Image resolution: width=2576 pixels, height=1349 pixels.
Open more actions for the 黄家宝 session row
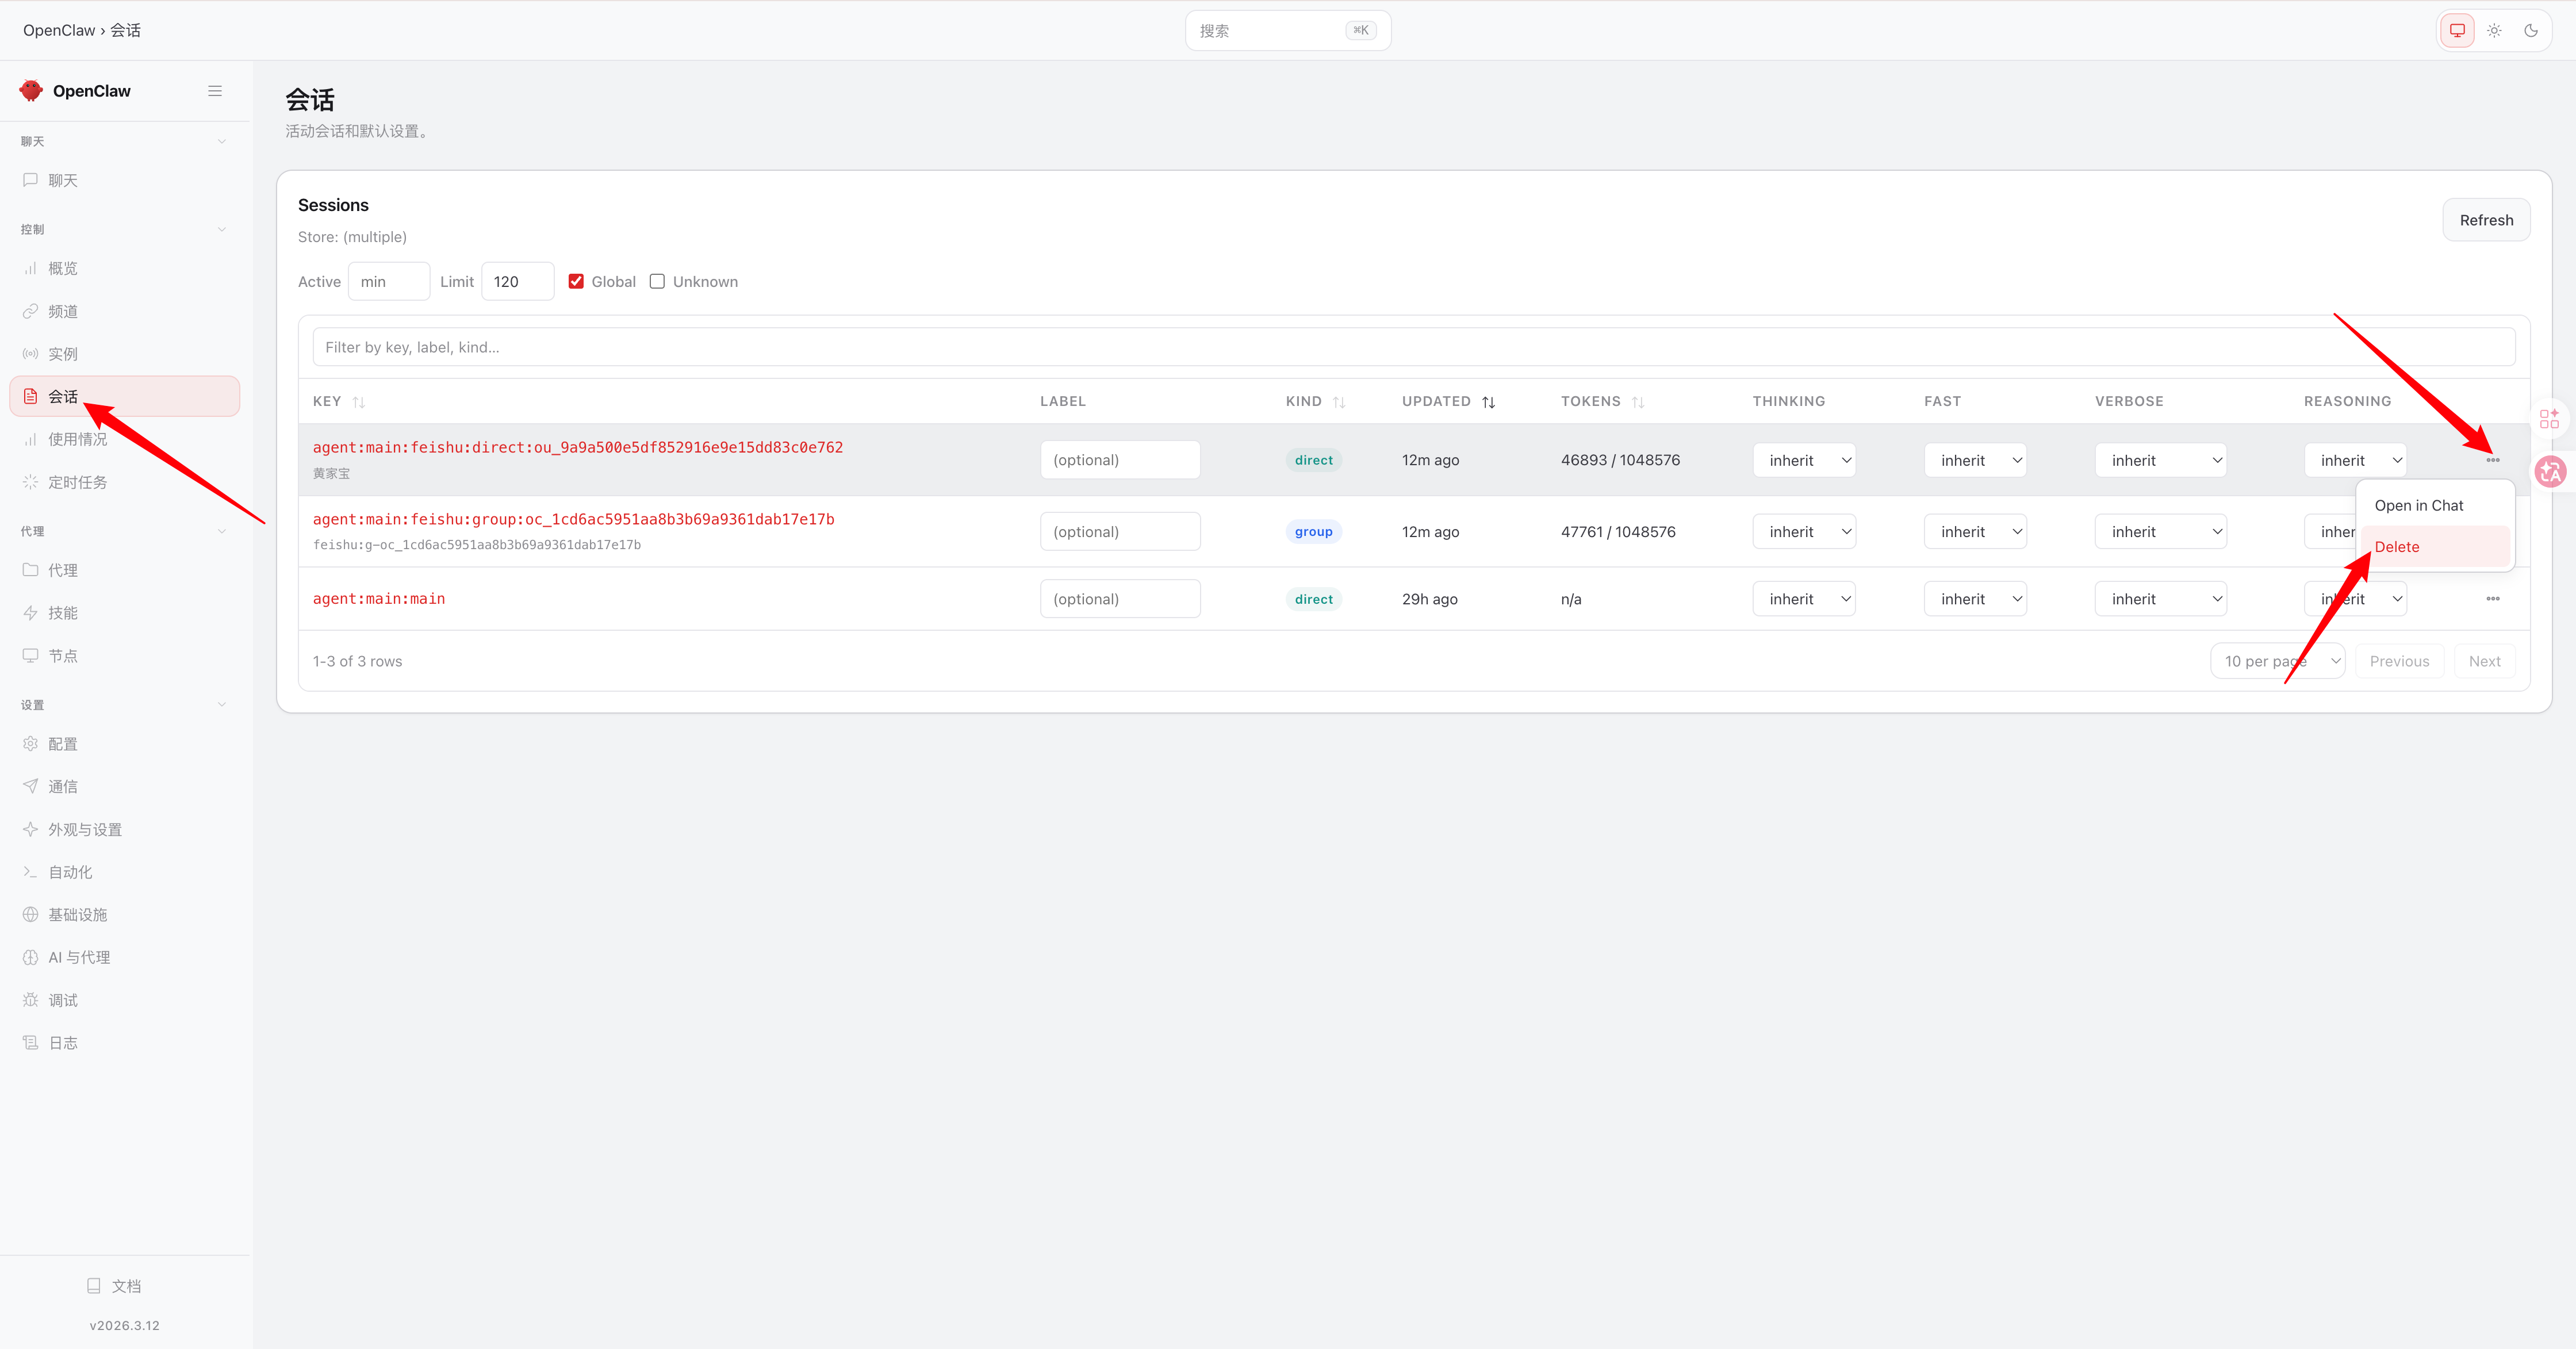tap(2493, 460)
